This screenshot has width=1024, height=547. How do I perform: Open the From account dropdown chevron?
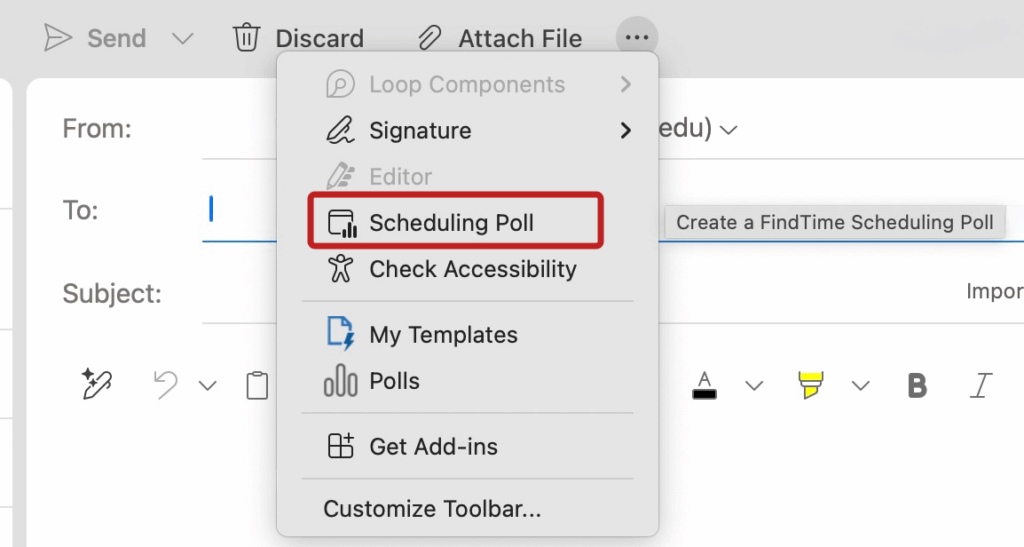tap(729, 130)
